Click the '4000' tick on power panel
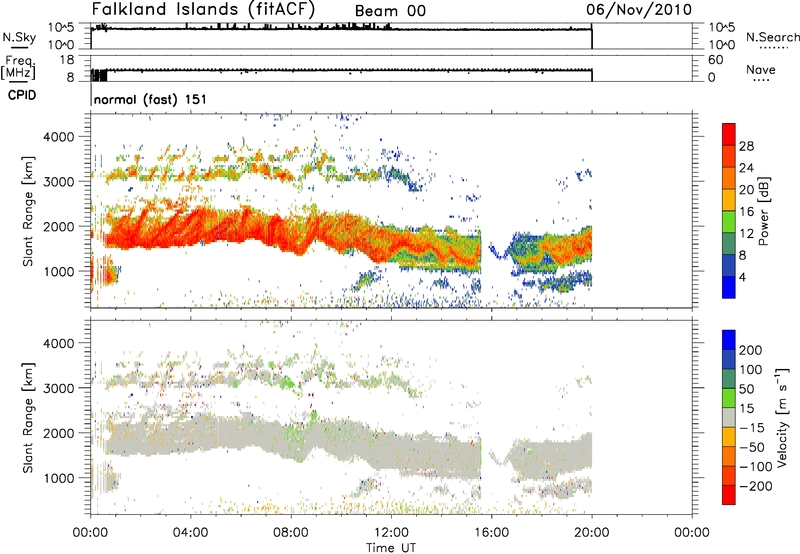Image resolution: width=800 pixels, height=554 pixels. (x=59, y=137)
